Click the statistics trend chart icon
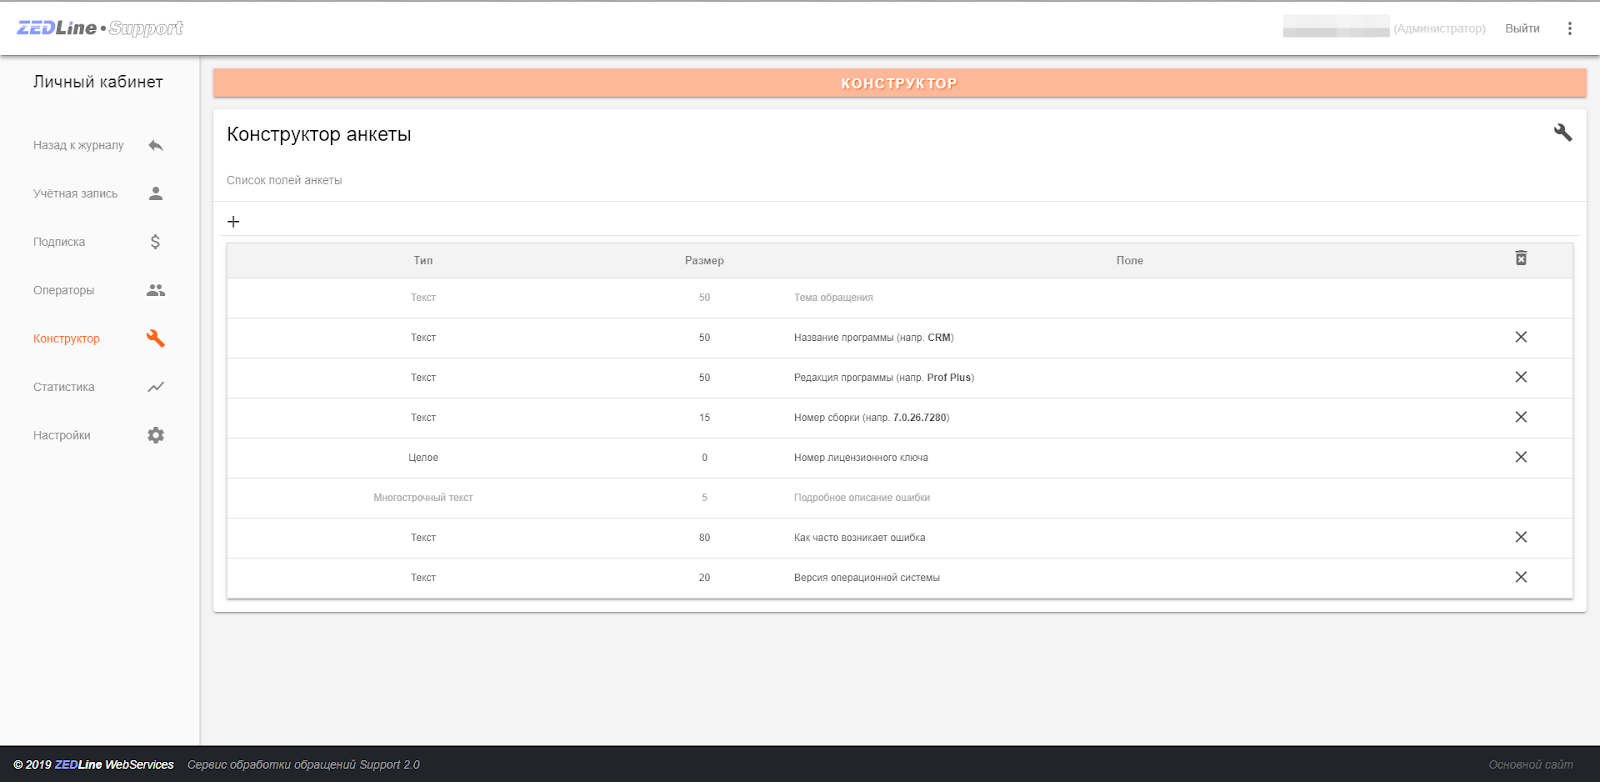This screenshot has height=782, width=1600. [156, 387]
